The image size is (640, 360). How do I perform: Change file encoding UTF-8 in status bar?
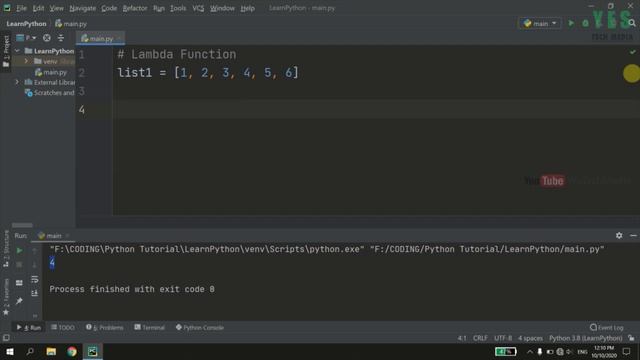503,338
